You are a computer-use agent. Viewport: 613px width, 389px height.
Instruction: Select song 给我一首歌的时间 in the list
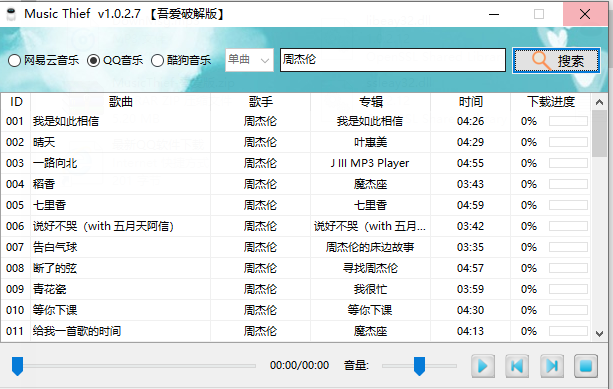(77, 331)
